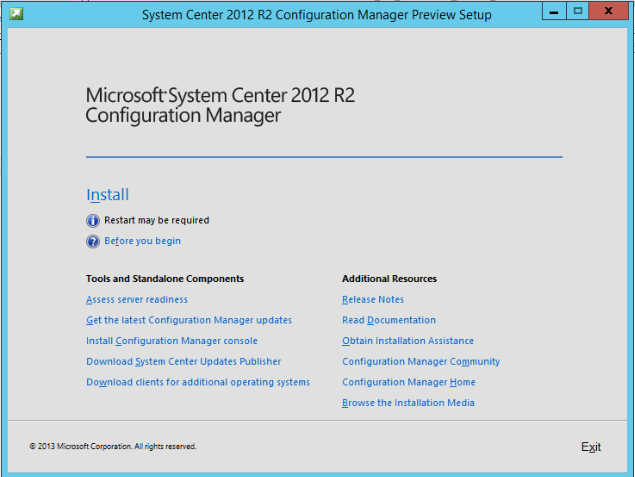Click Obtain Installation Assistance
The width and height of the screenshot is (635, 477).
point(408,341)
